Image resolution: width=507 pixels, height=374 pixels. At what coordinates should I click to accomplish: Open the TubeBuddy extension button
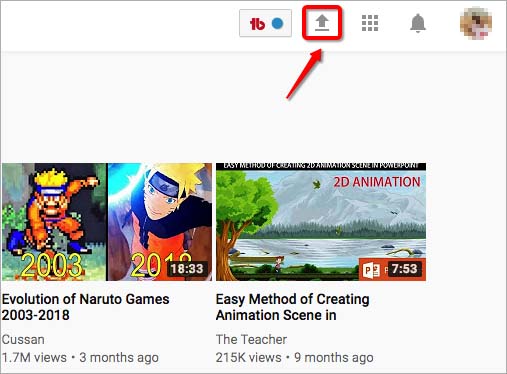pos(265,23)
